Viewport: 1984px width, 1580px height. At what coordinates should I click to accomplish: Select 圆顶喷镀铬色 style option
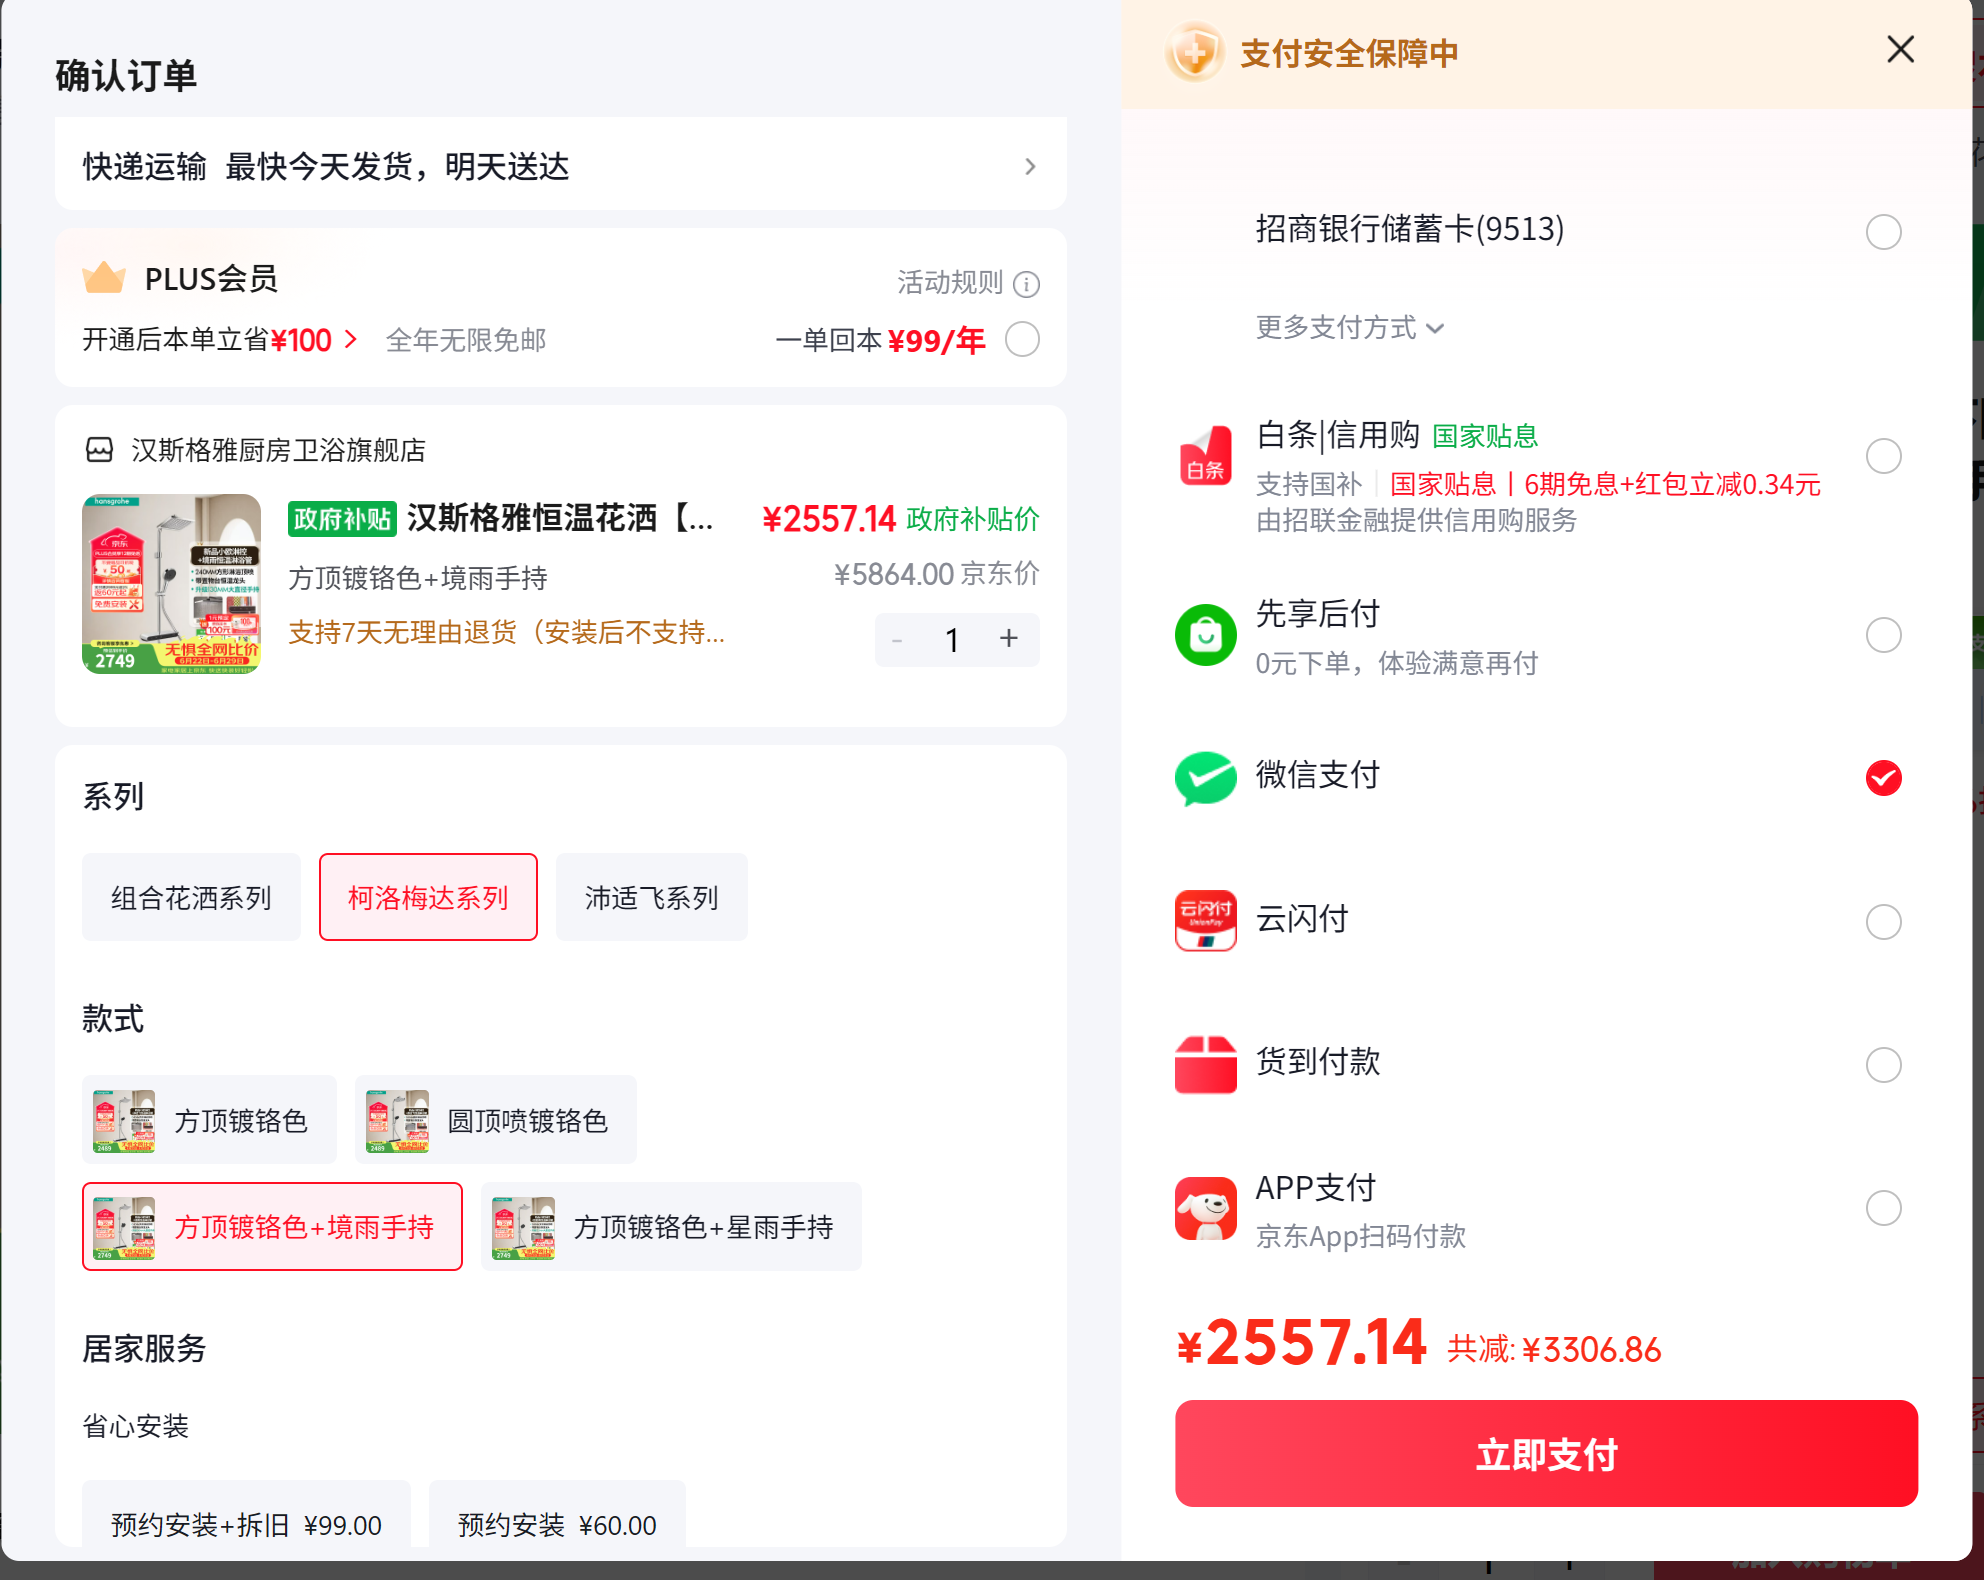pos(496,1120)
